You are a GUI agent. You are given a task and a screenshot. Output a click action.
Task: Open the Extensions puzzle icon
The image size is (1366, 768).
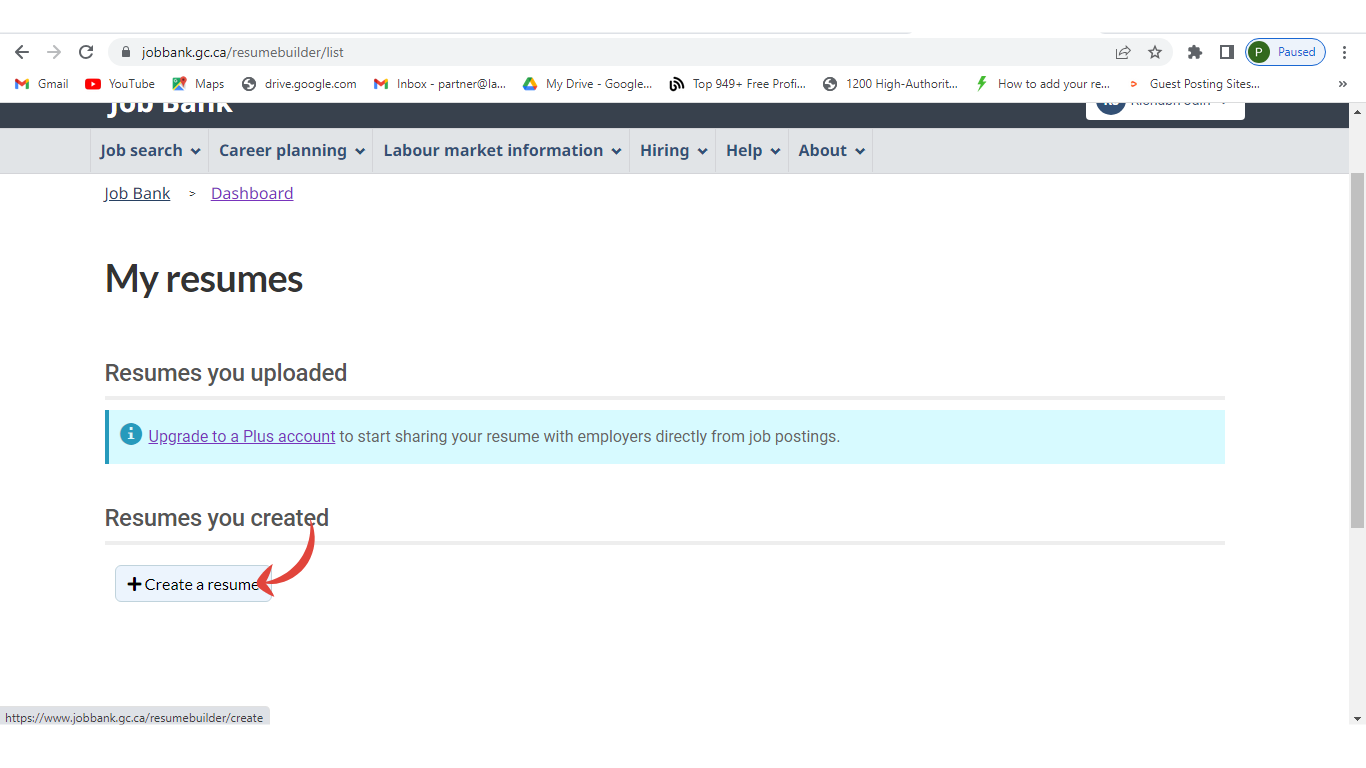(1194, 52)
